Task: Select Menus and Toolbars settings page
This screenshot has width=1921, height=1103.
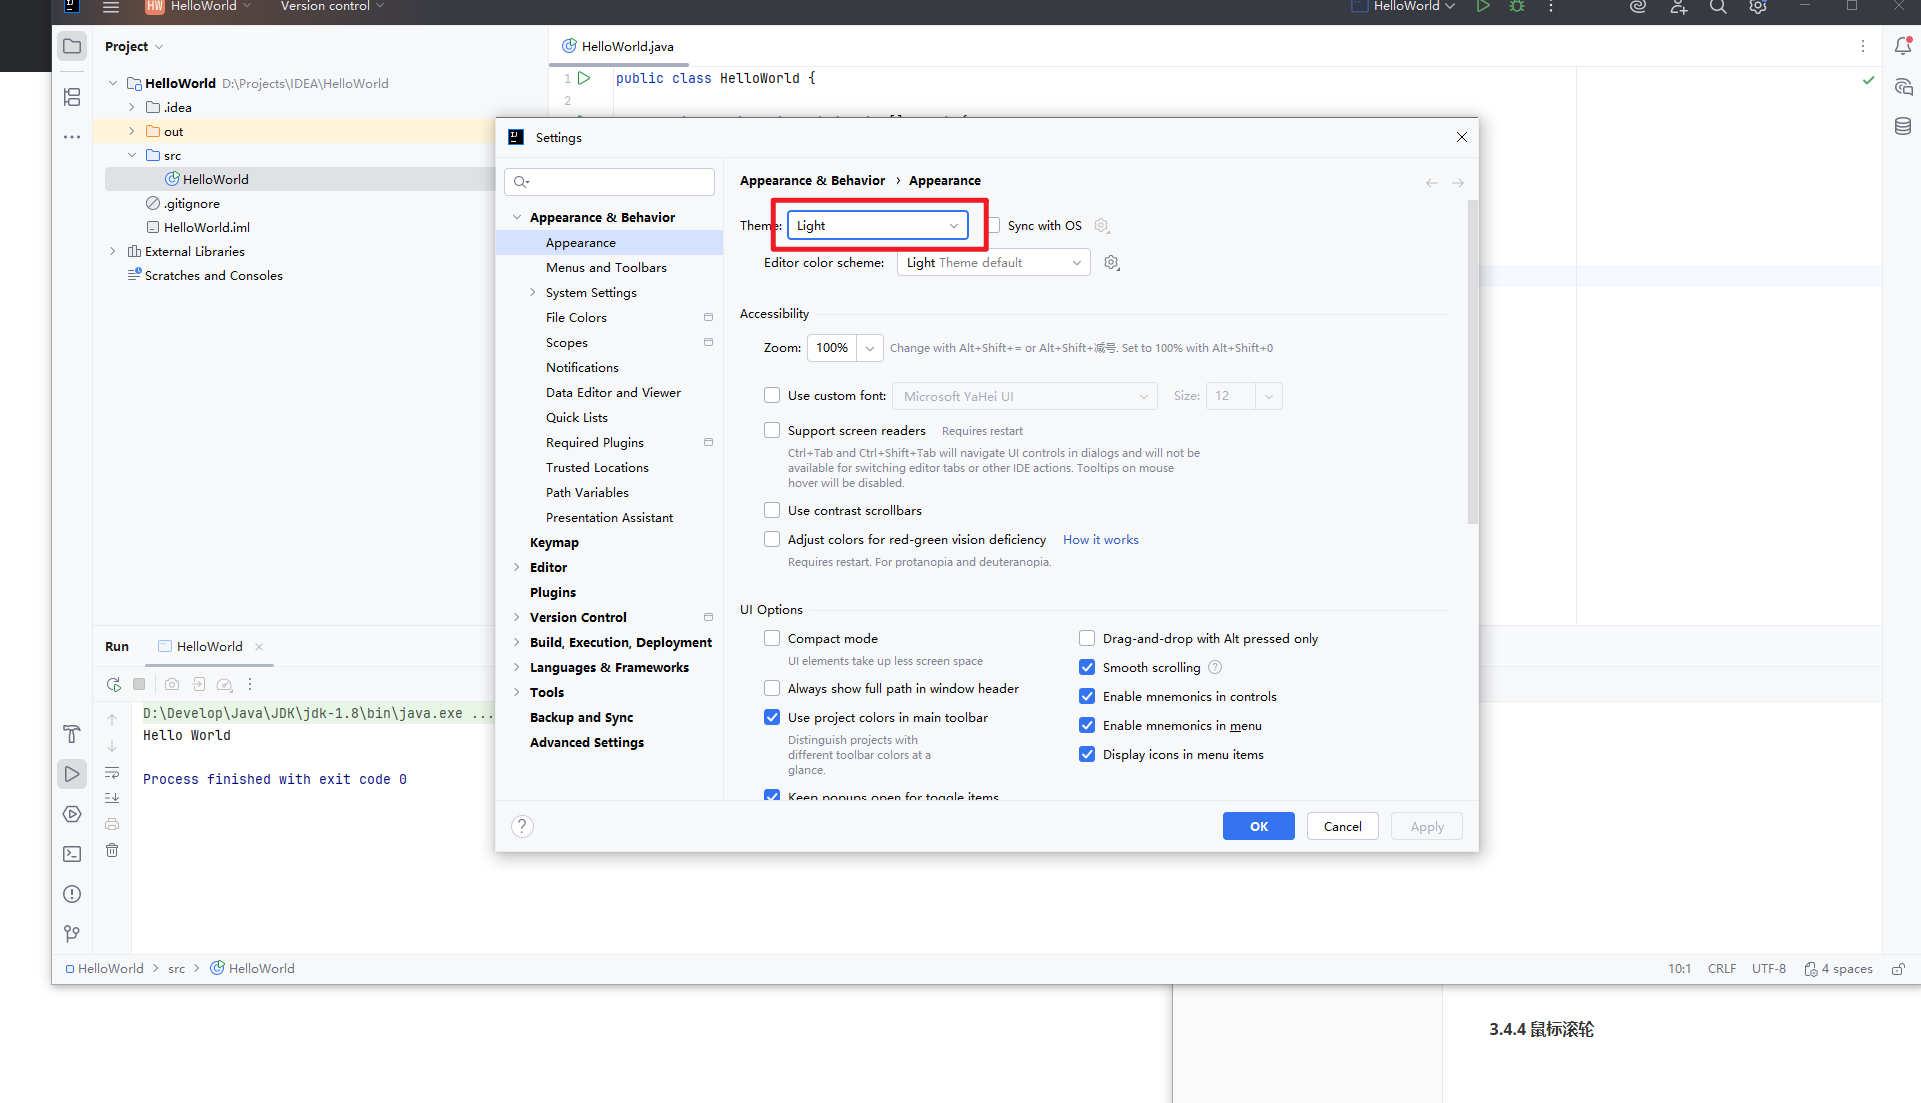Action: (x=606, y=268)
